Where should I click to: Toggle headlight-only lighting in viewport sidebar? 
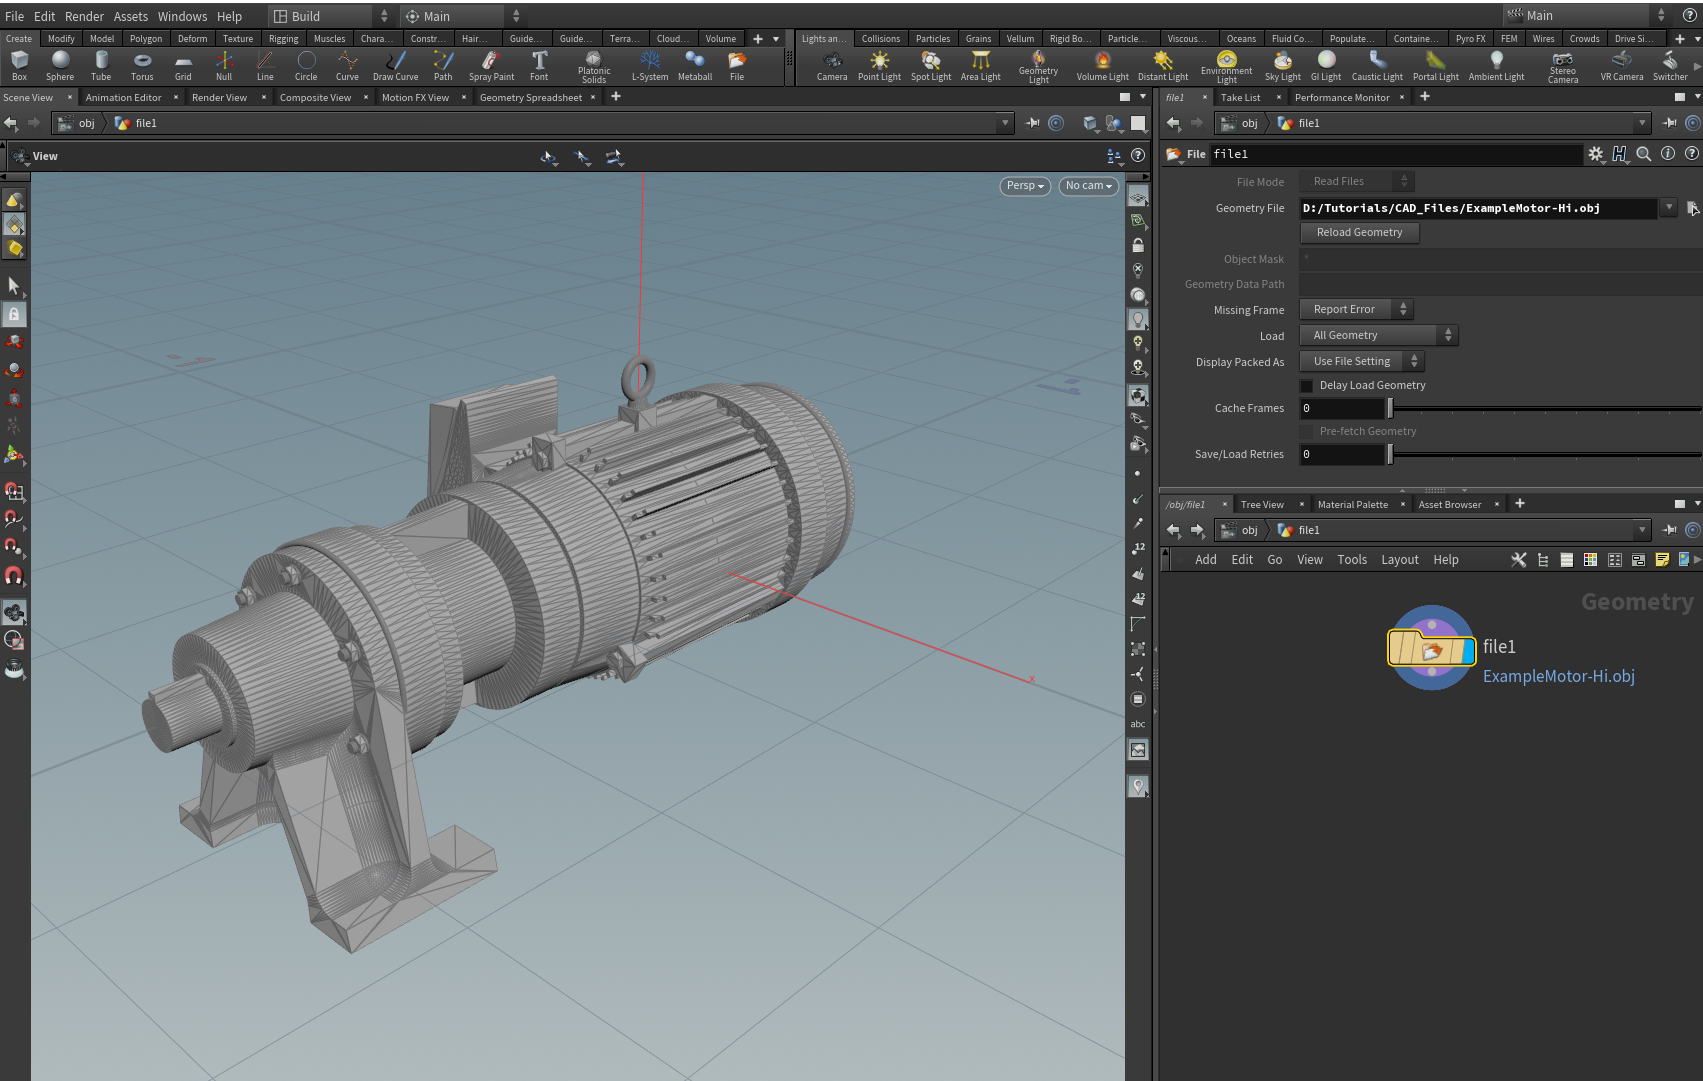(x=1138, y=318)
